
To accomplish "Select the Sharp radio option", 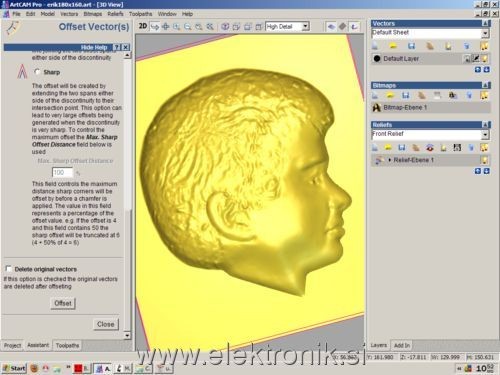I will pos(37,72).
